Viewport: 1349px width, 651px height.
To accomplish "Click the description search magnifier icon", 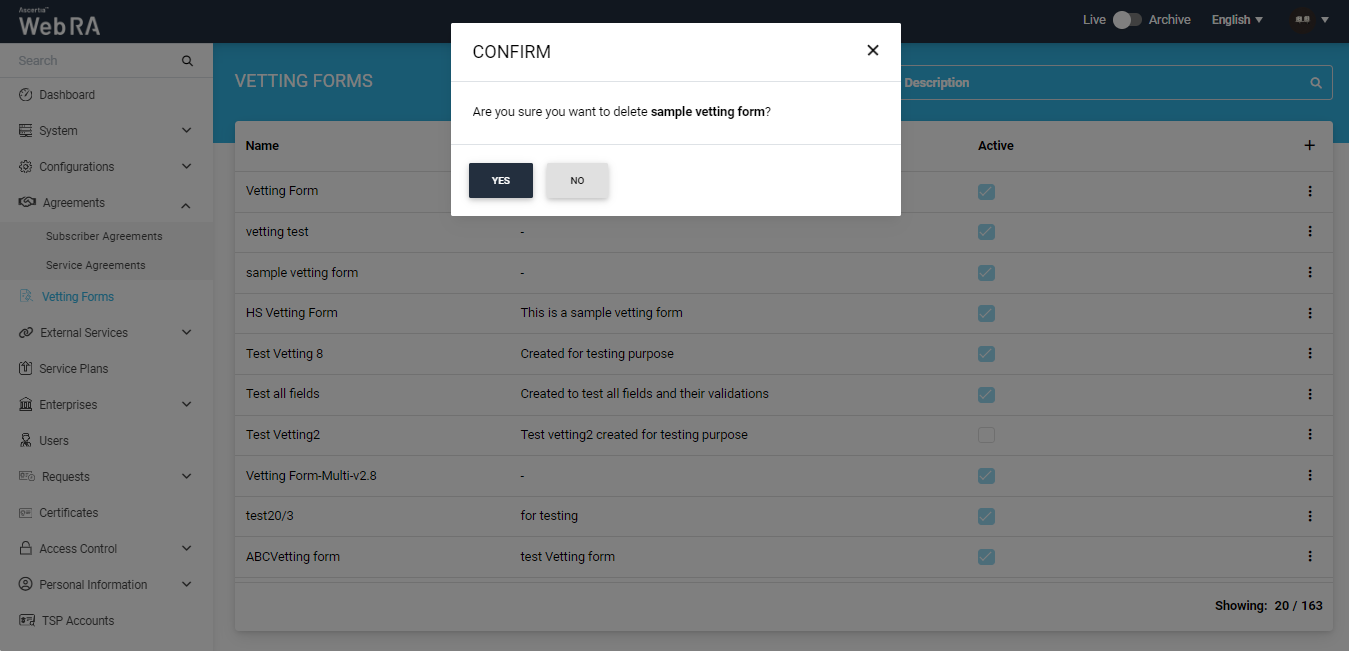I will 1316,83.
